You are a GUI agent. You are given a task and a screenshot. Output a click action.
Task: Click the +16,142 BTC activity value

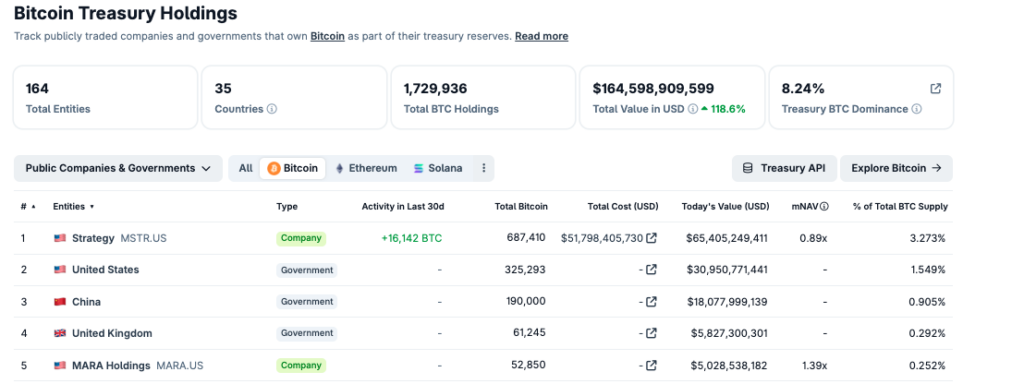(411, 238)
